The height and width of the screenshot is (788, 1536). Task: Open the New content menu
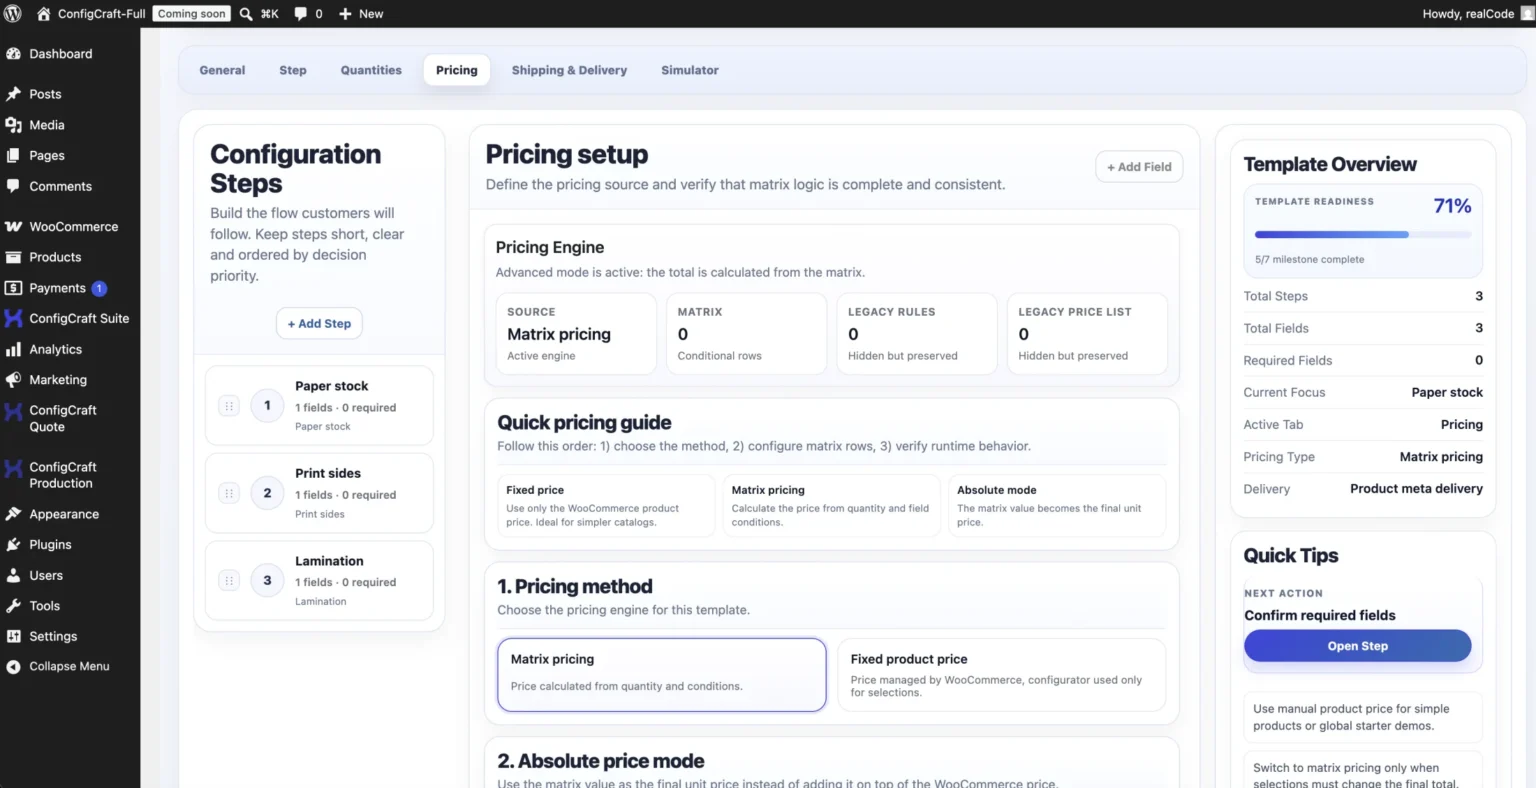(361, 14)
